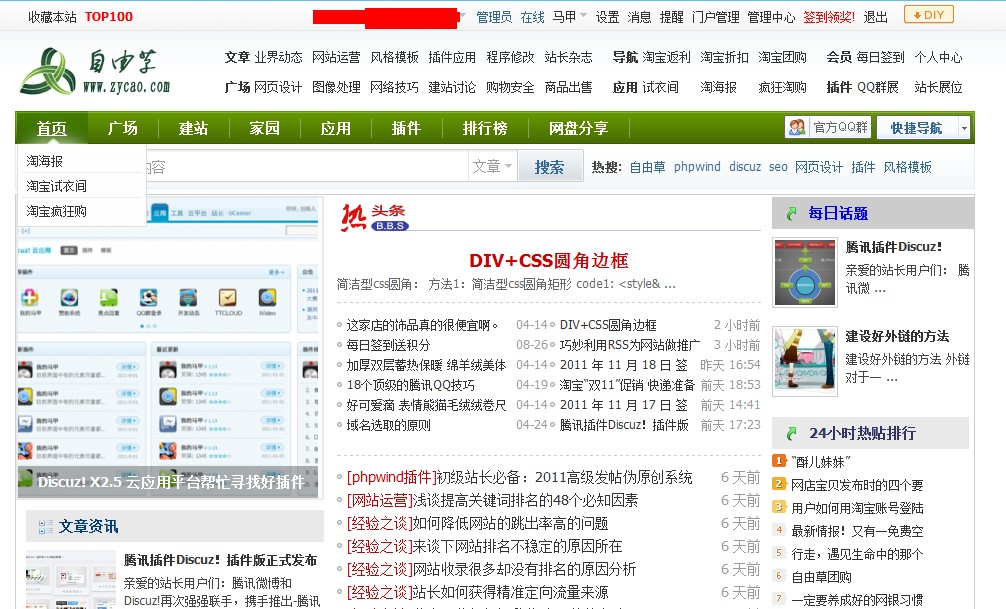Select the 排行榜 navigation tab
This screenshot has height=609, width=1006.
point(485,128)
